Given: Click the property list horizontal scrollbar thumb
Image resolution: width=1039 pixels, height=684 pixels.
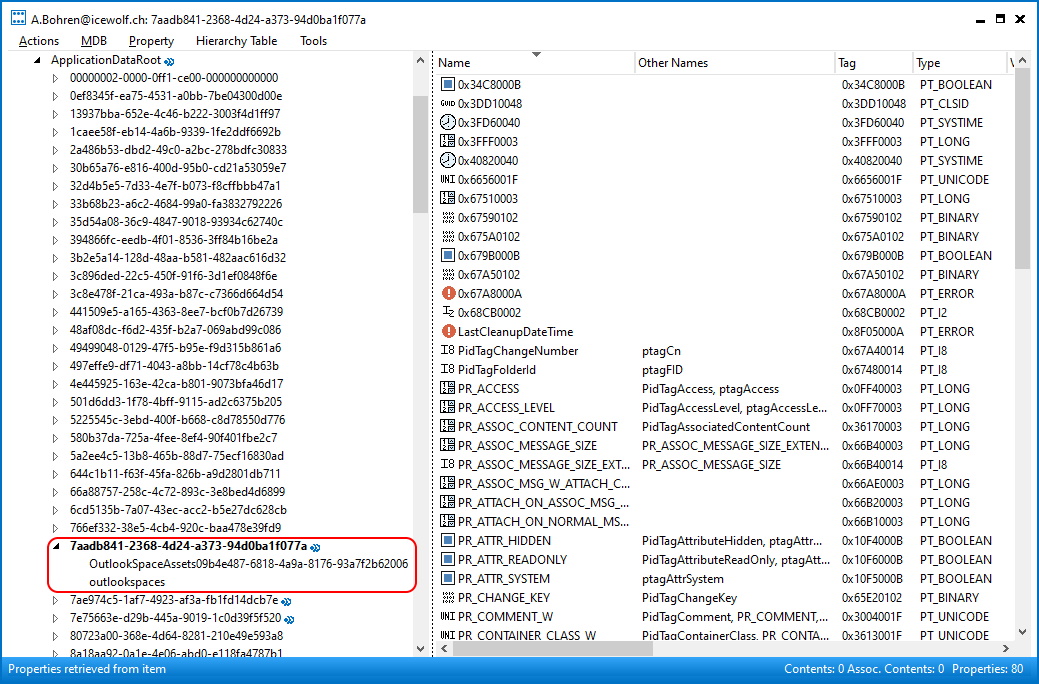Looking at the screenshot, I should [553, 648].
